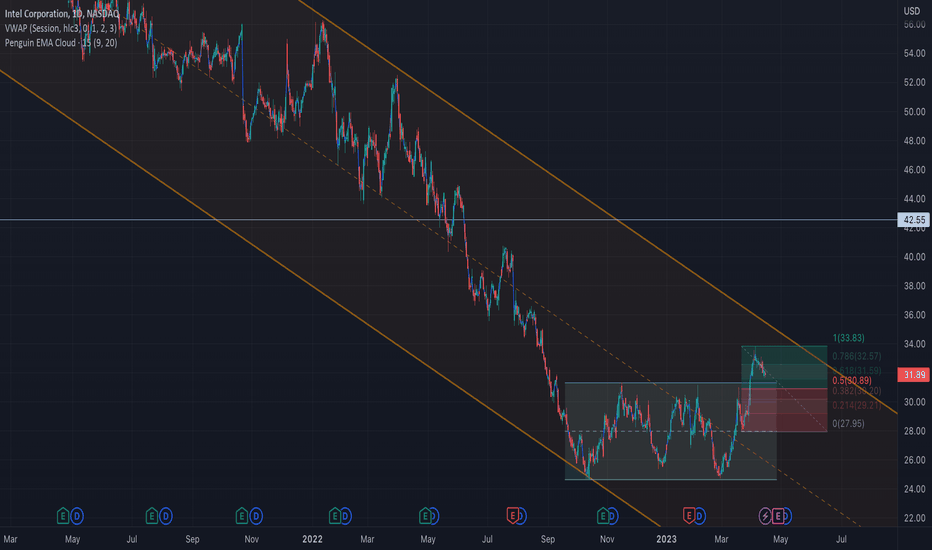Click the 56.00 price scale value
This screenshot has width=932, height=550.
914,24
